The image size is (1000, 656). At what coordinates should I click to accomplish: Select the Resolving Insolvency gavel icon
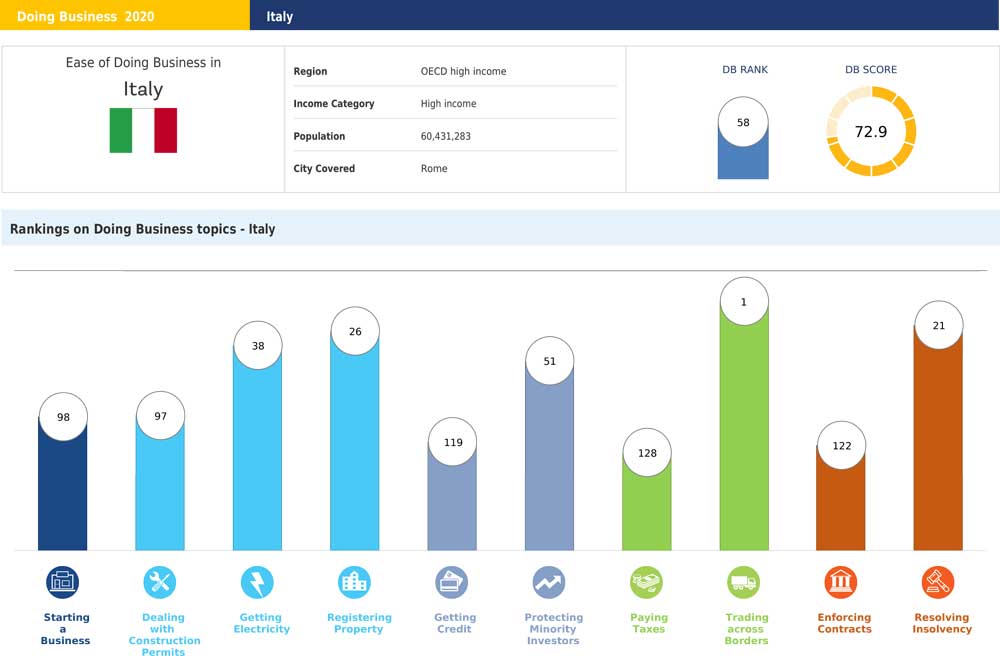938,582
